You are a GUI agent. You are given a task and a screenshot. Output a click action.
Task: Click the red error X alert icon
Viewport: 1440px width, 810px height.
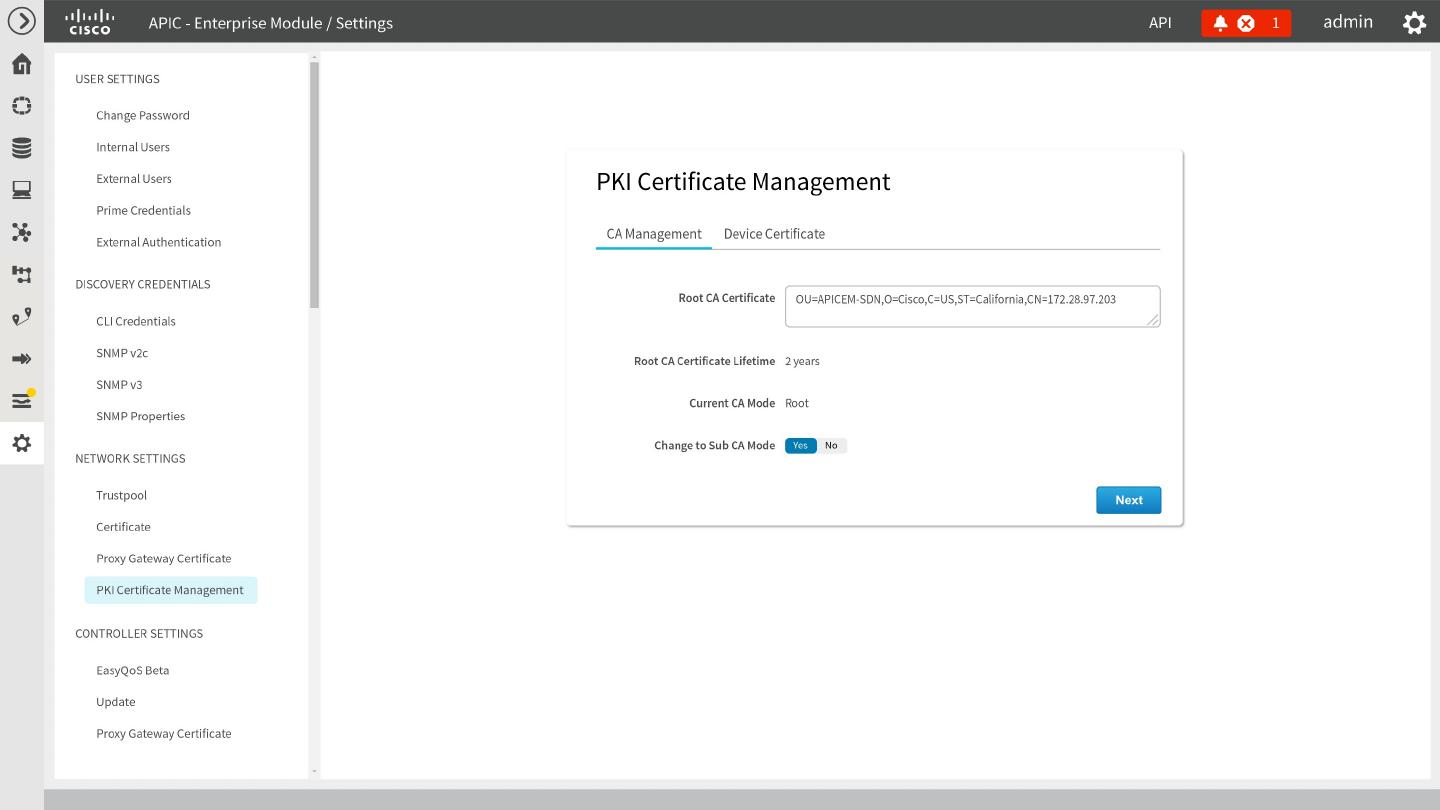click(x=1246, y=23)
